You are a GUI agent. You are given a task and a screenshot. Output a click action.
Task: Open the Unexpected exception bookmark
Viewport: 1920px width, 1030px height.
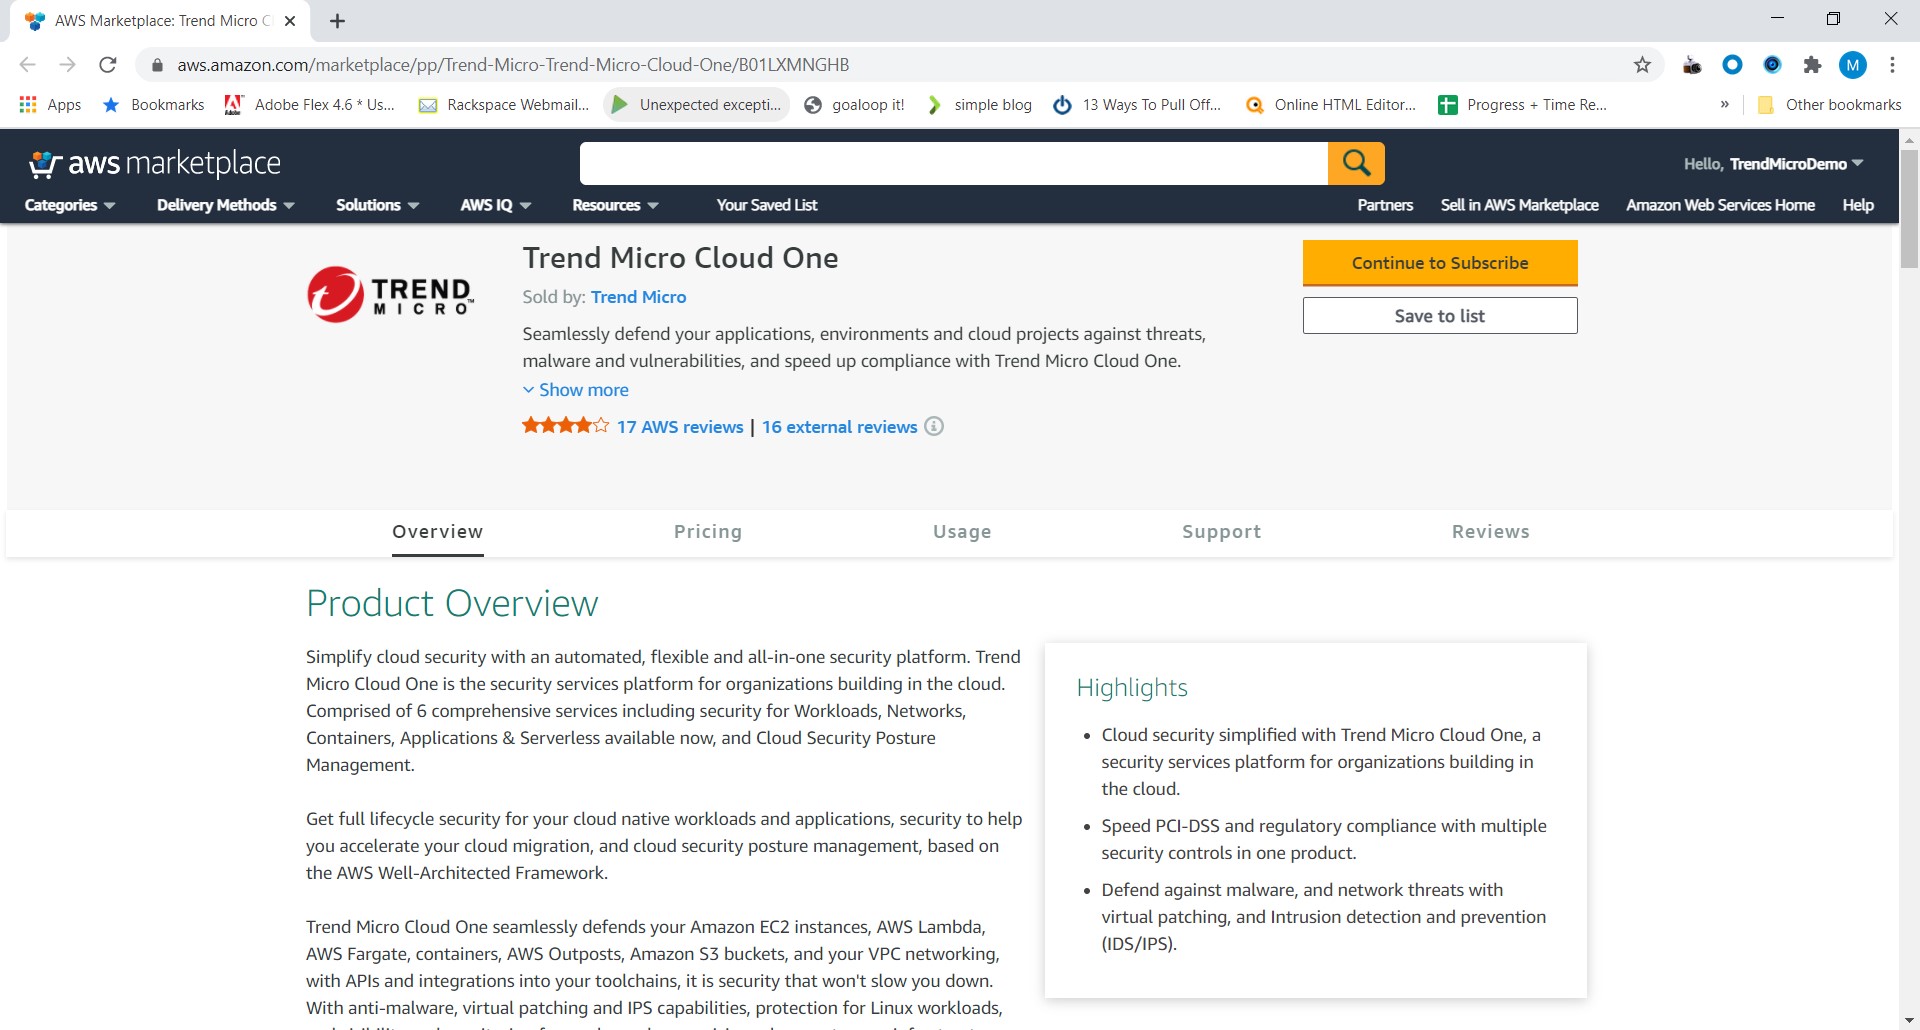point(696,105)
